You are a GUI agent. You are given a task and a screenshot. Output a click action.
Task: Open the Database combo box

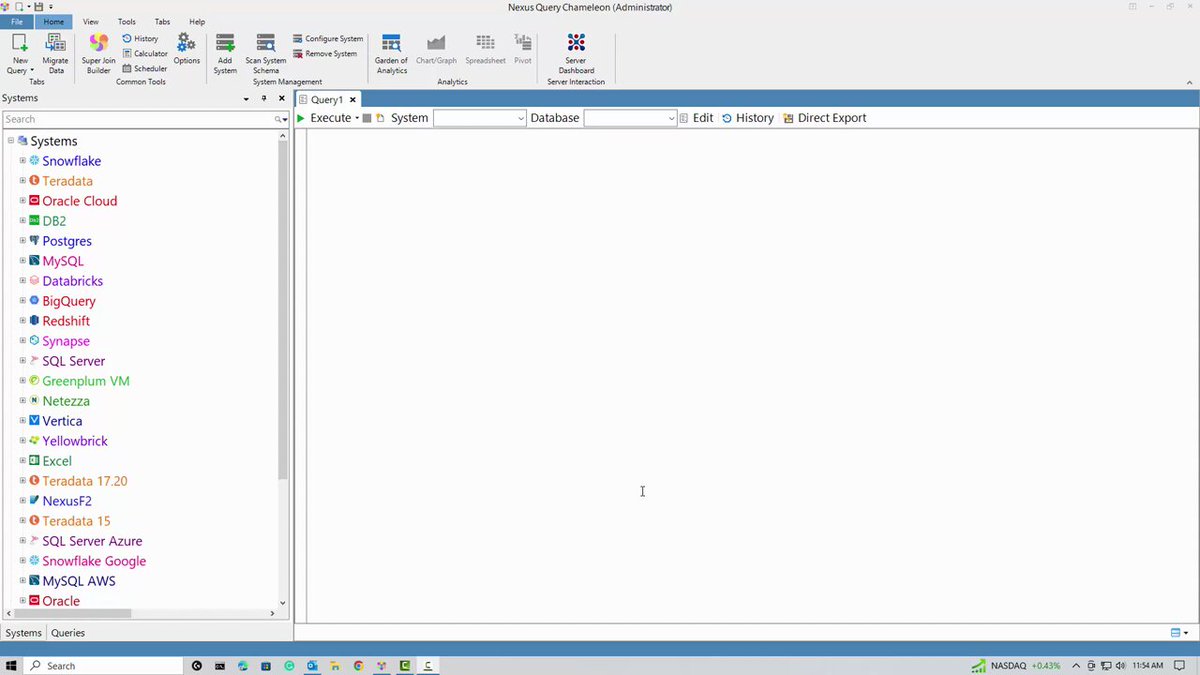point(631,118)
